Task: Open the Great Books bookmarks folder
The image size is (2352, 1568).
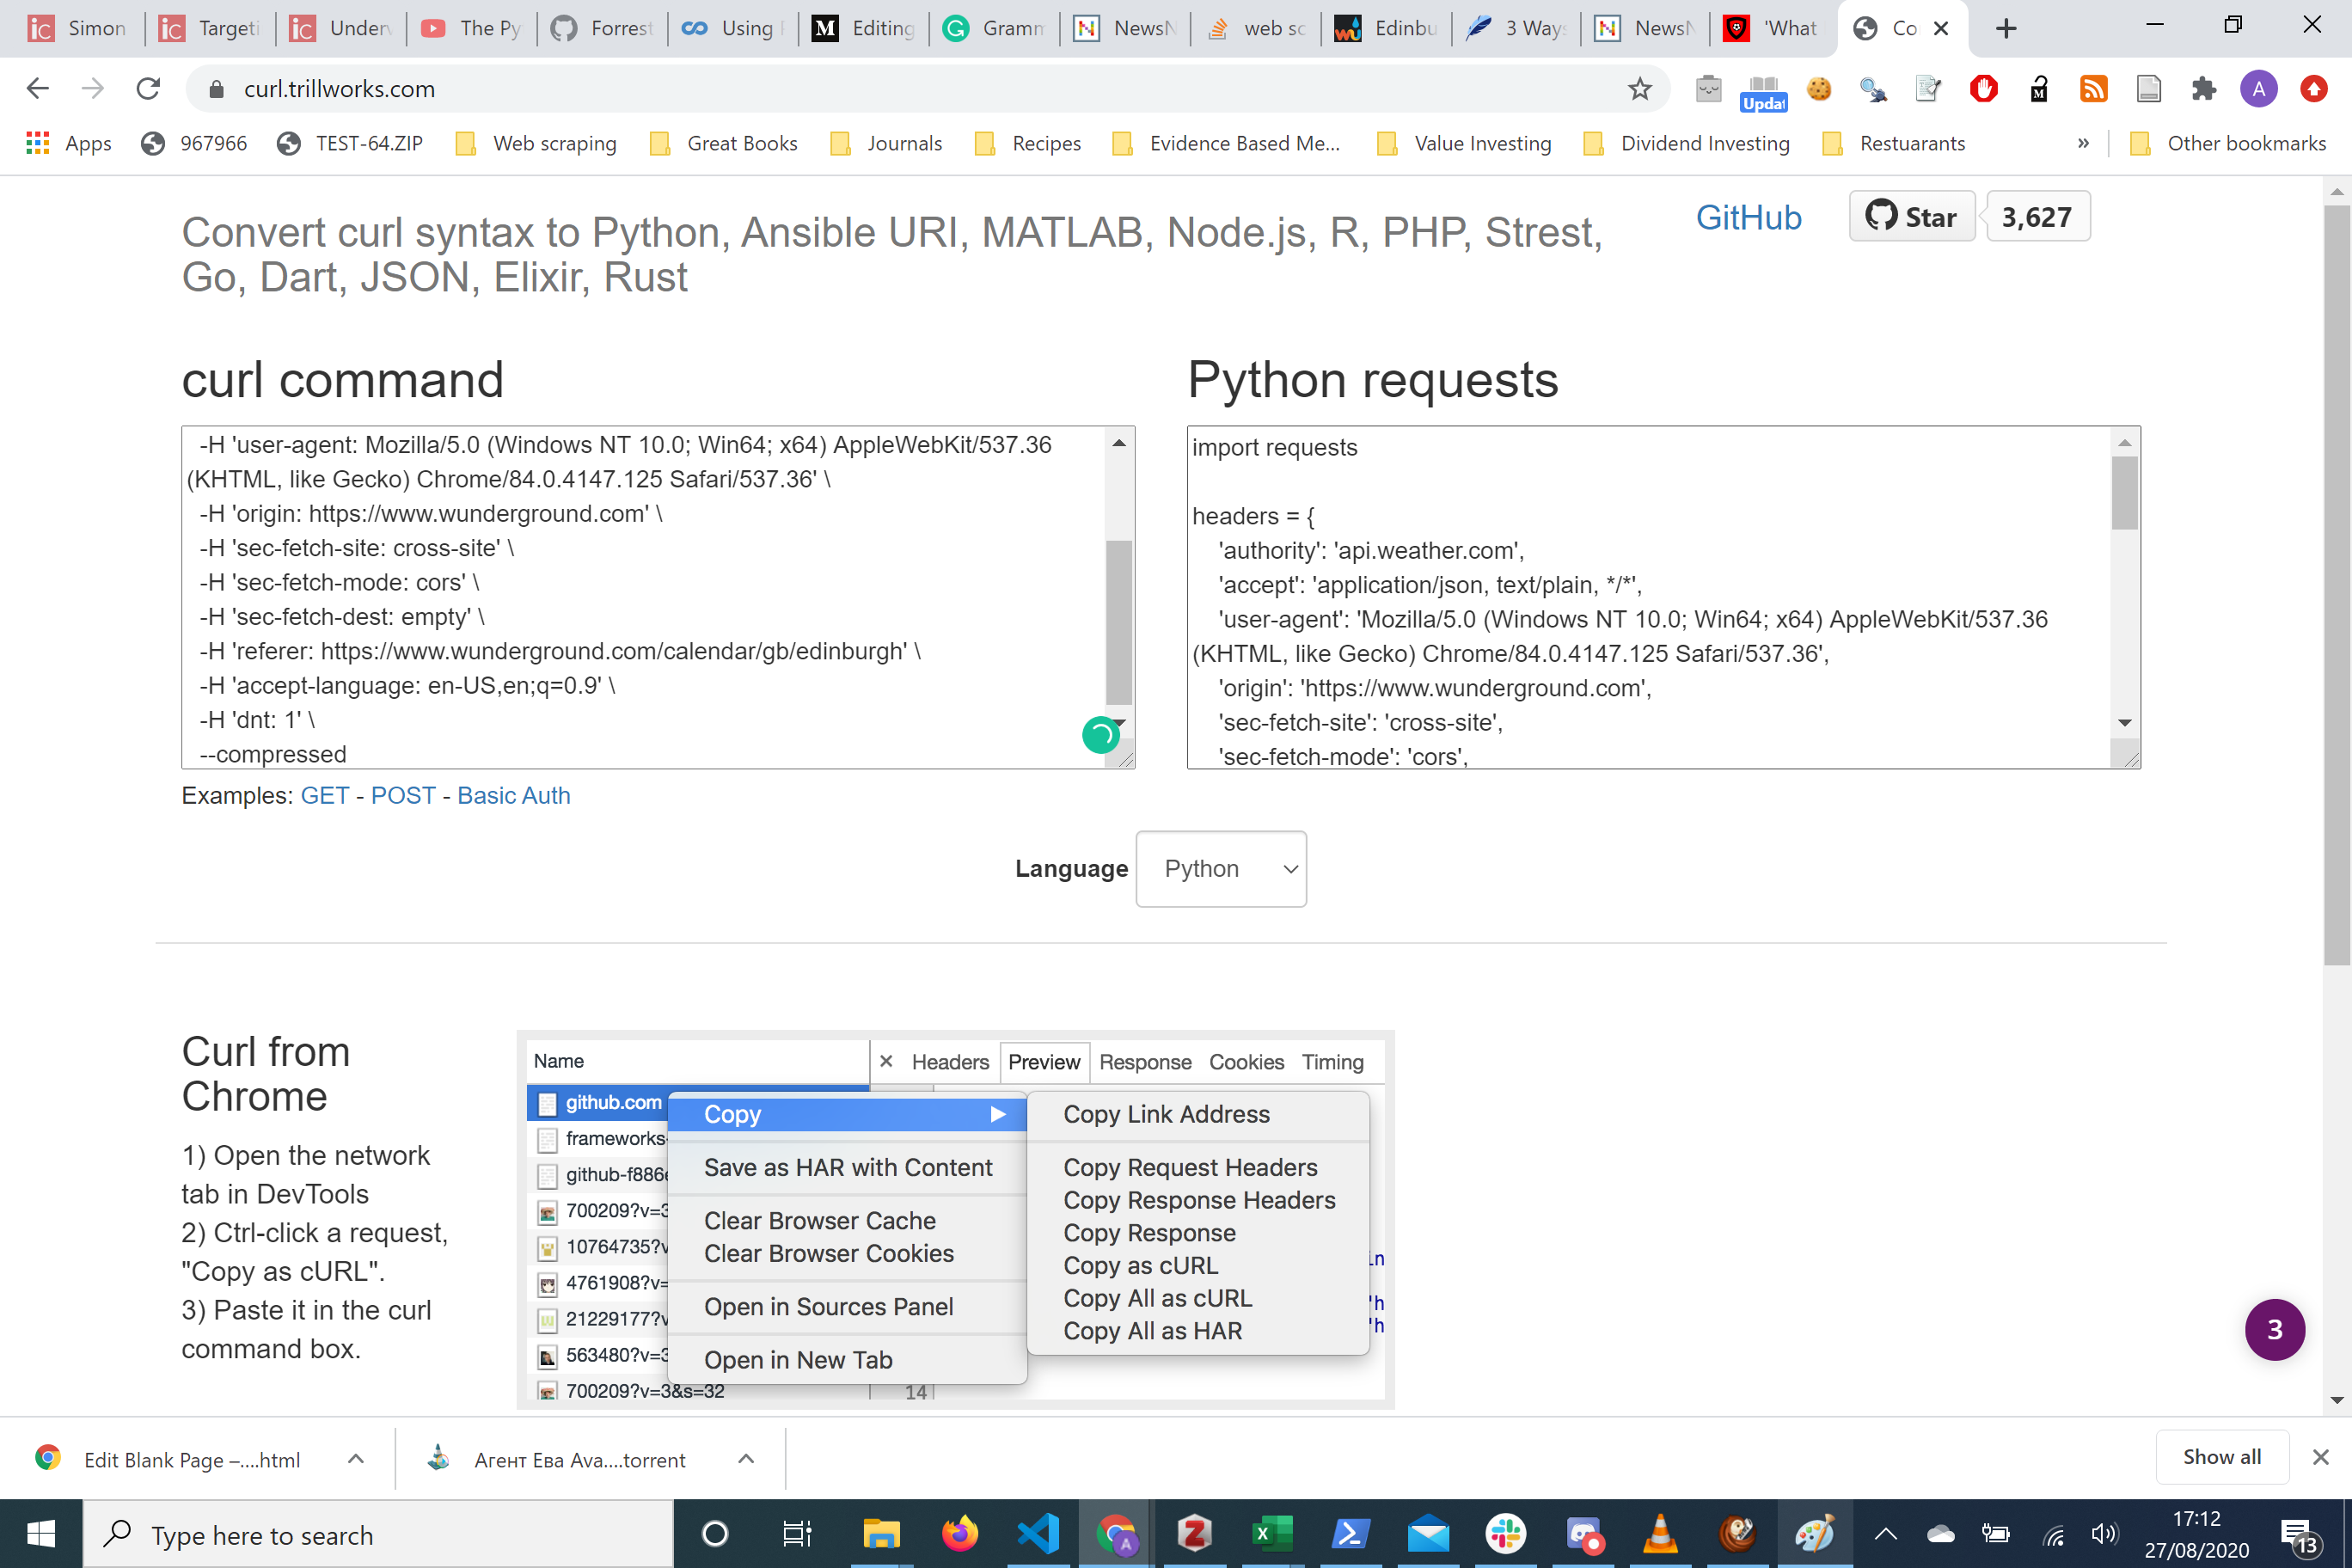Action: [x=723, y=144]
